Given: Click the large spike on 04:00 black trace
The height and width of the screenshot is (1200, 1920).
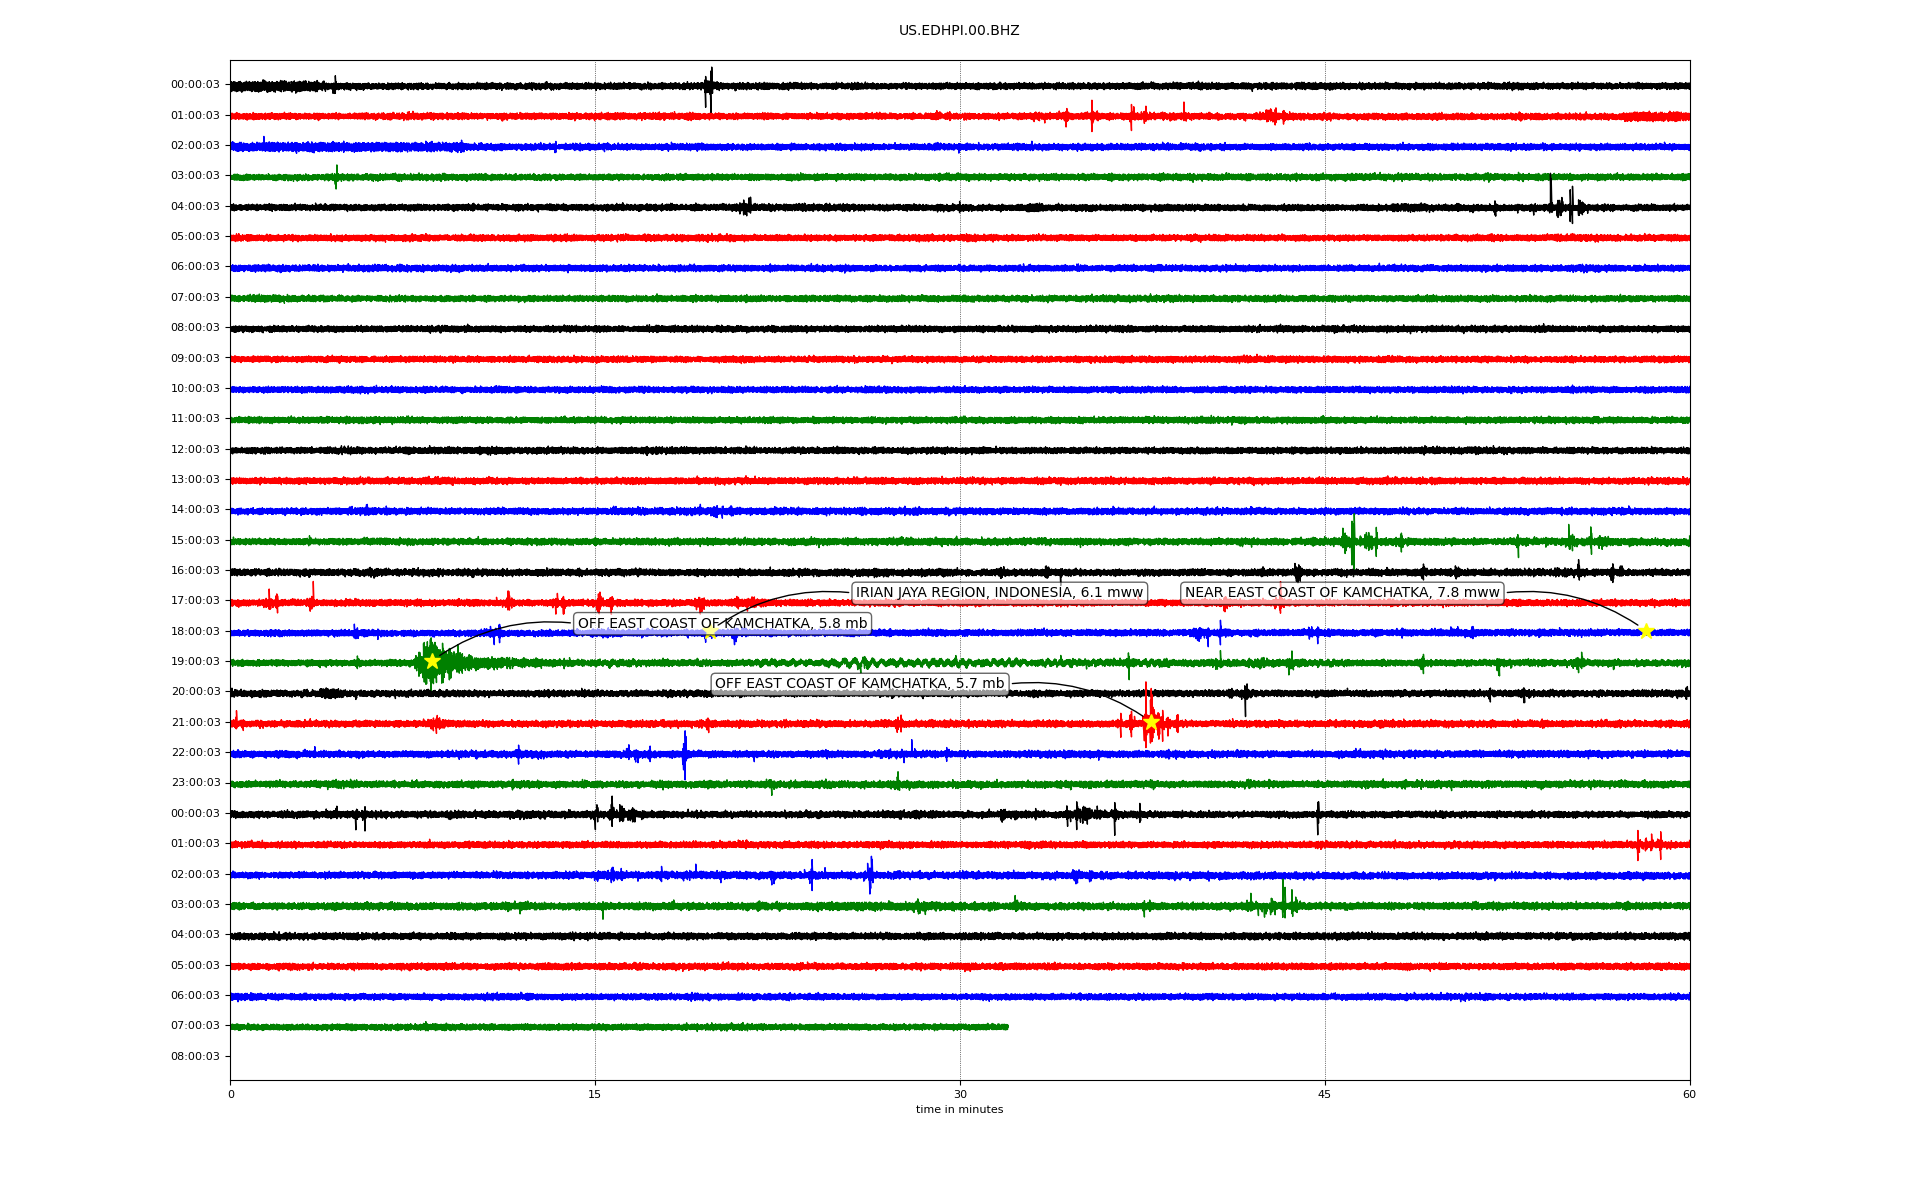Looking at the screenshot, I should click(x=1551, y=192).
